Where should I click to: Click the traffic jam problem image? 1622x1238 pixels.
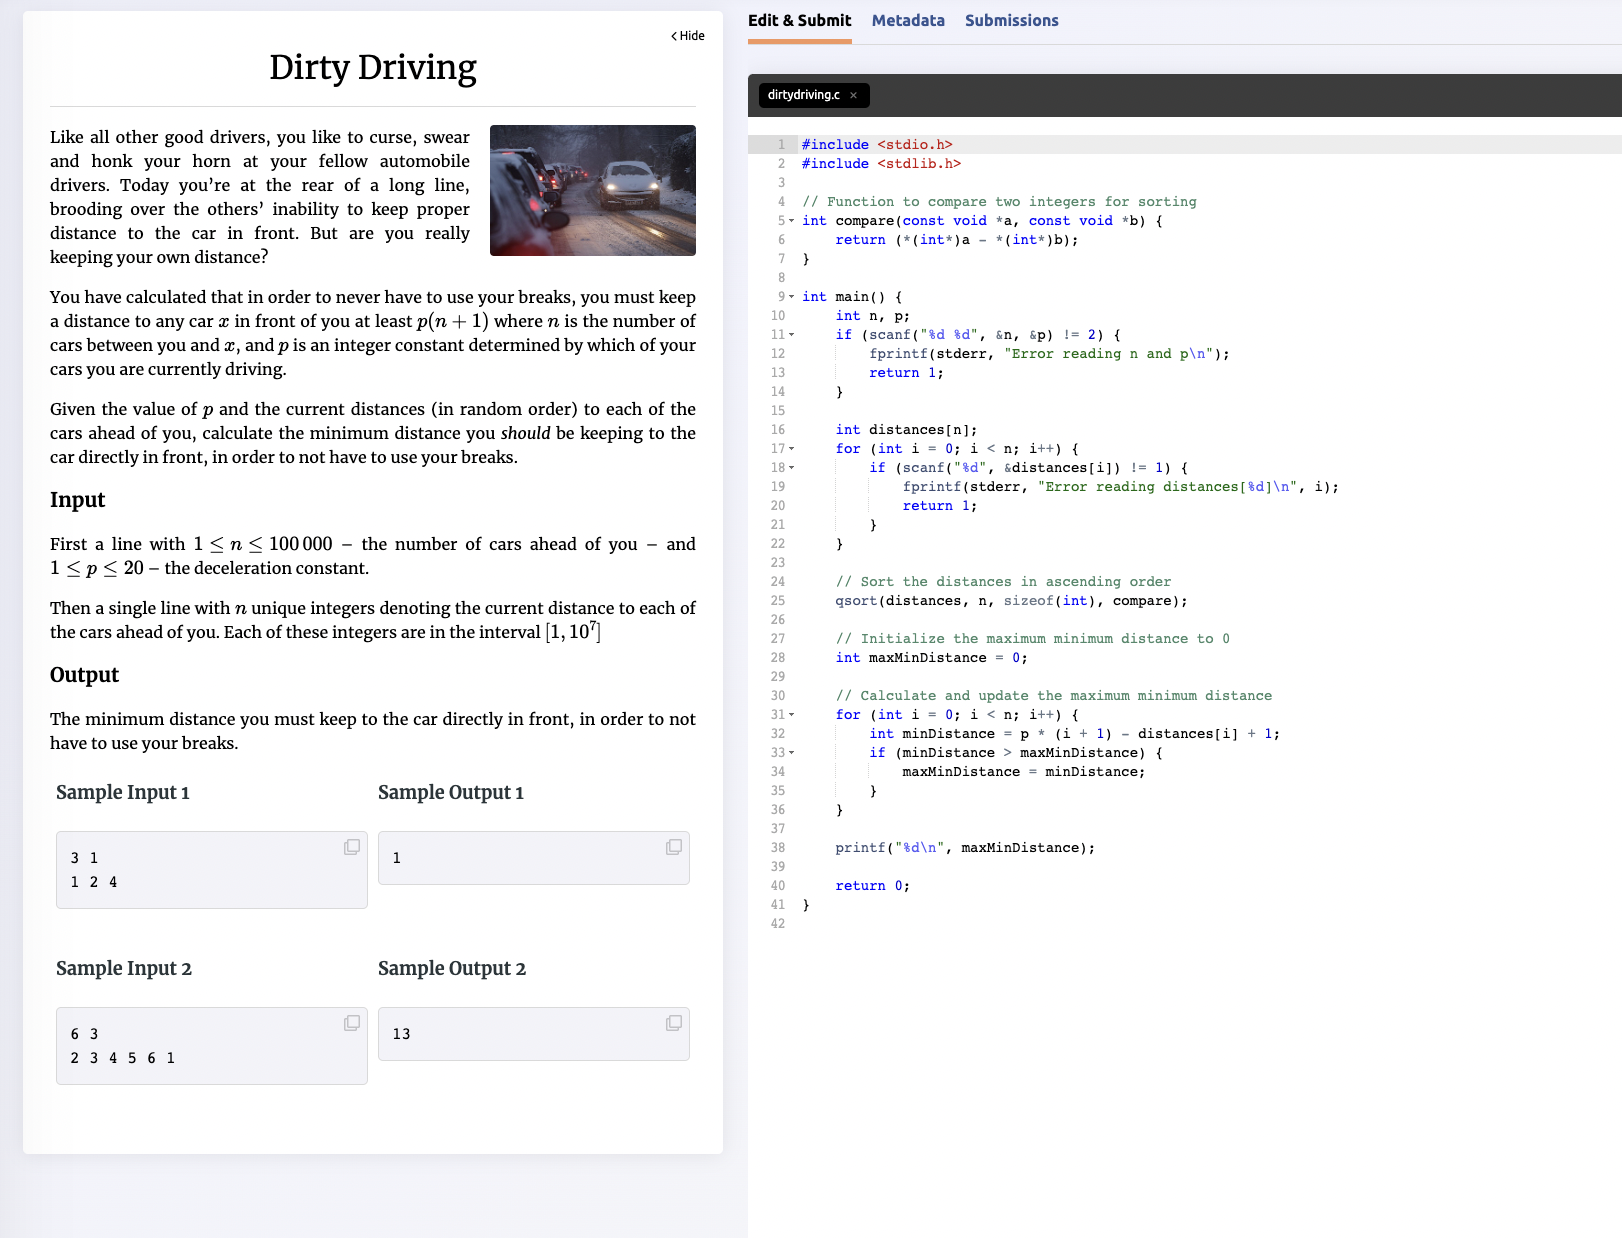click(592, 190)
